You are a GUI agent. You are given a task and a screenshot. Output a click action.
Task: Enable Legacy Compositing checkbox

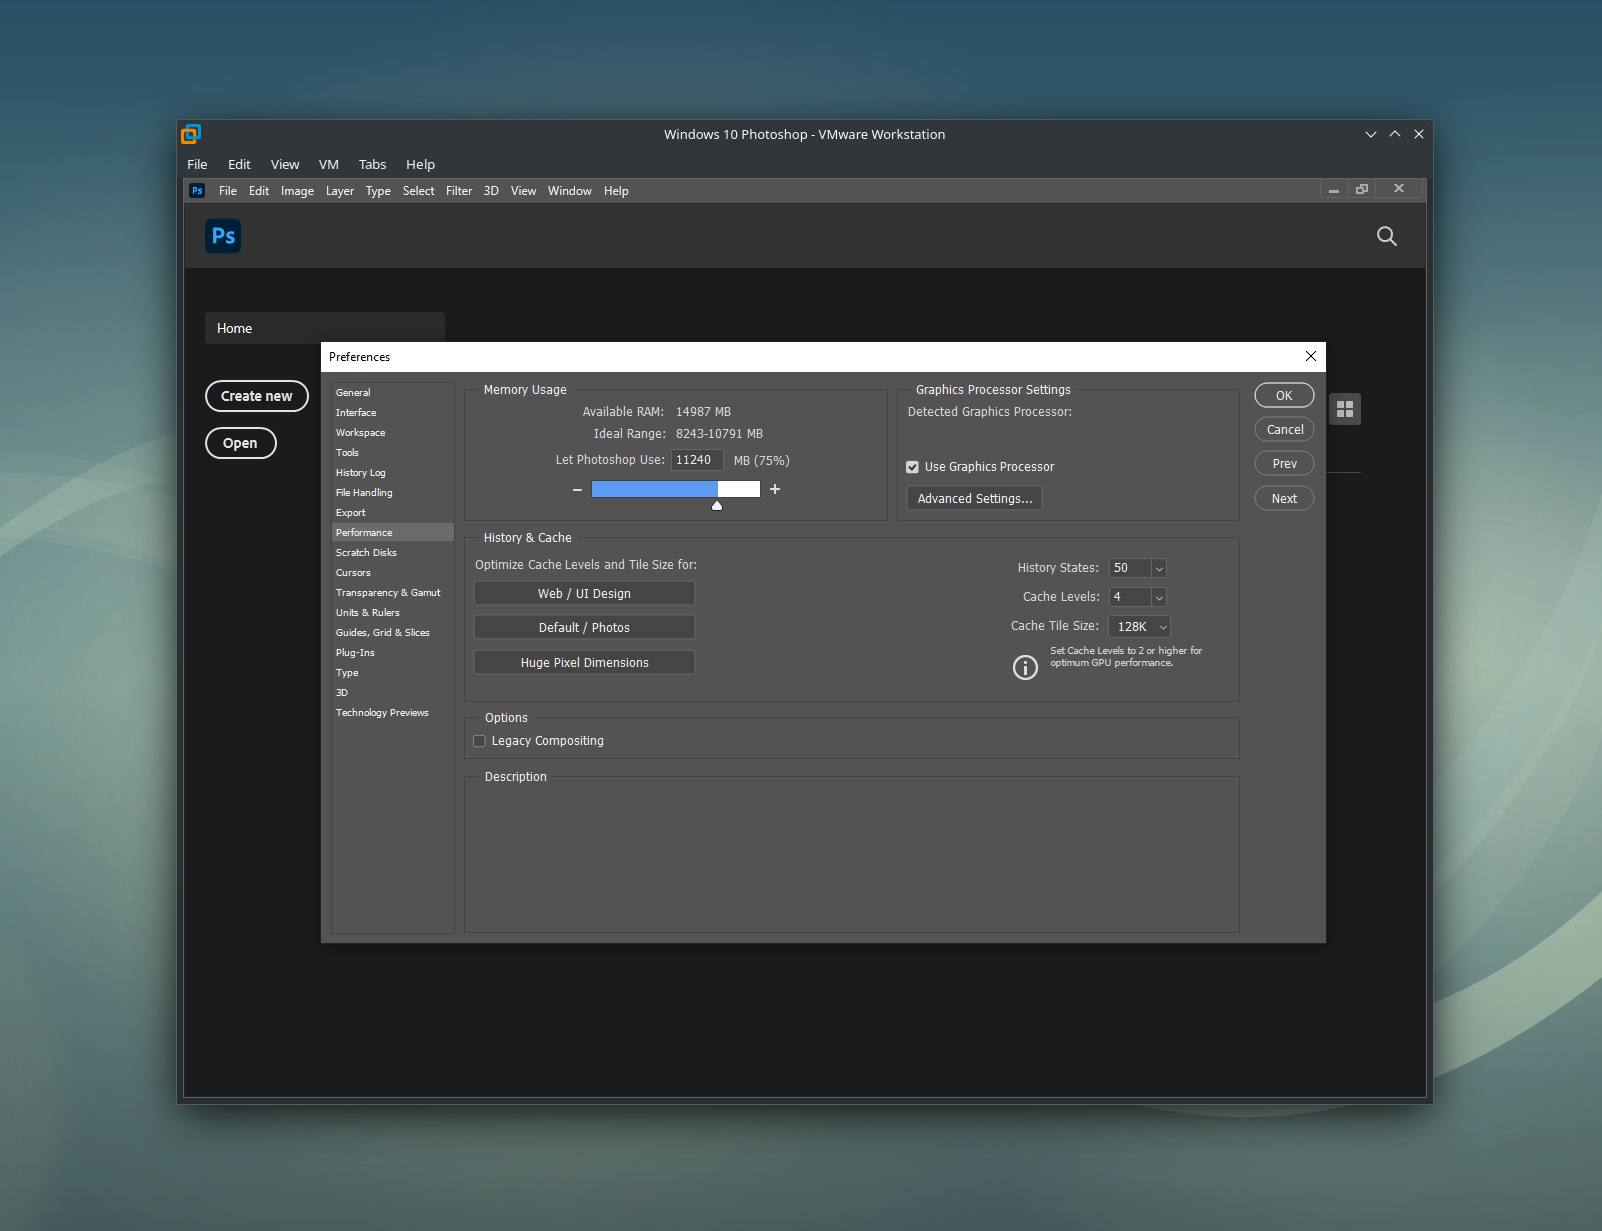[480, 741]
